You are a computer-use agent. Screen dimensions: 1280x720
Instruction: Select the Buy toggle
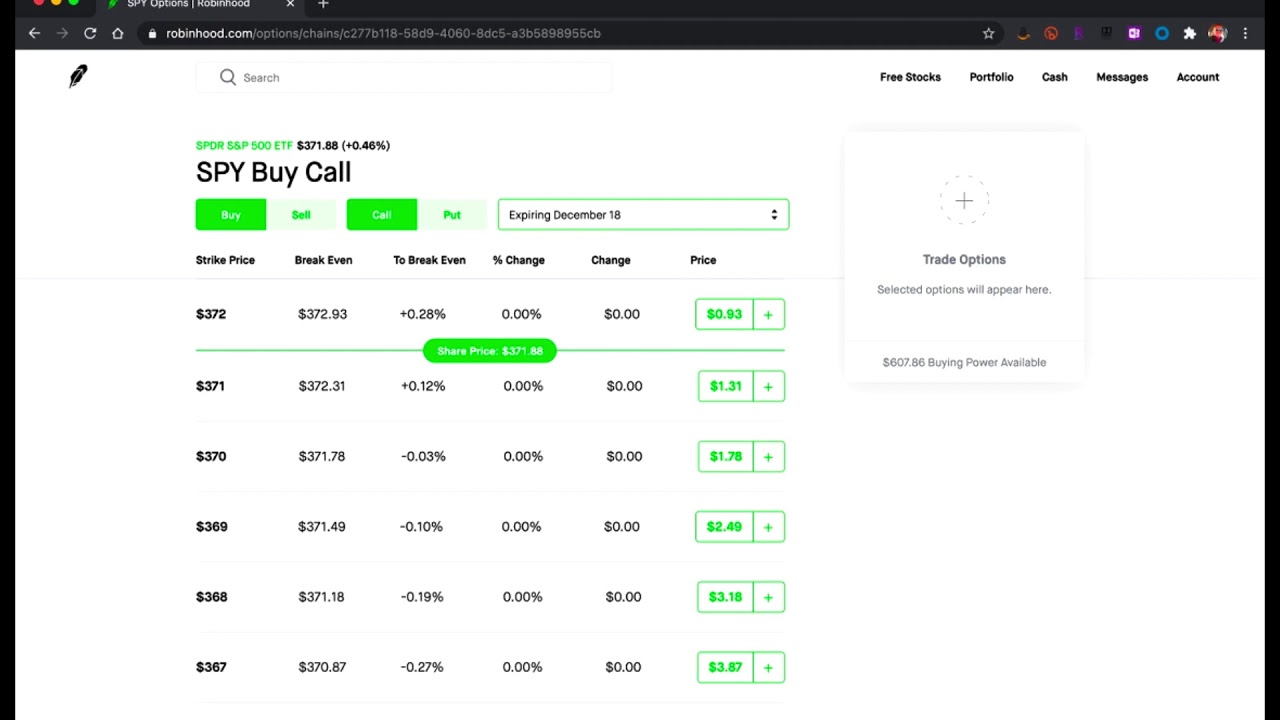(231, 215)
